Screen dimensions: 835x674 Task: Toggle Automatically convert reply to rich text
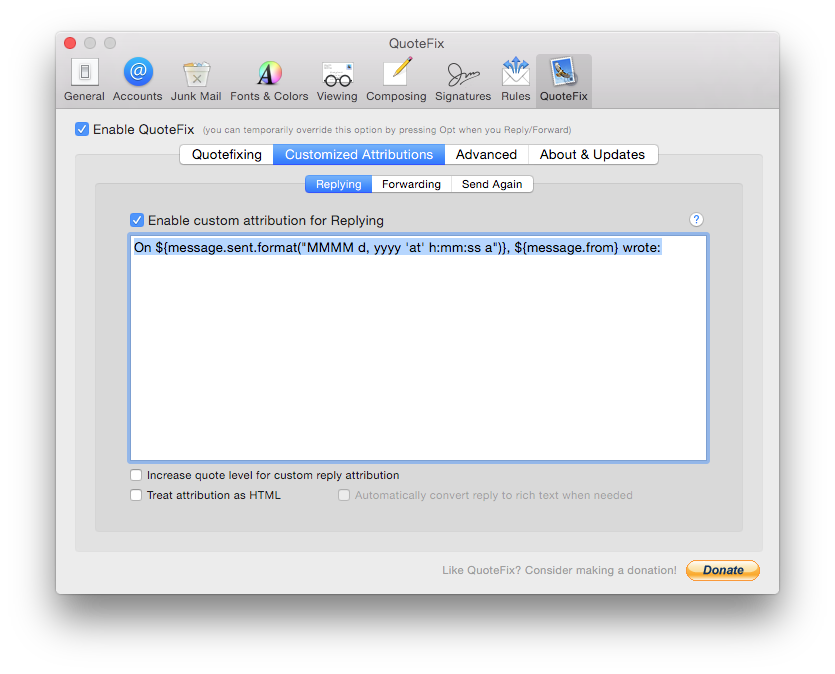click(344, 495)
